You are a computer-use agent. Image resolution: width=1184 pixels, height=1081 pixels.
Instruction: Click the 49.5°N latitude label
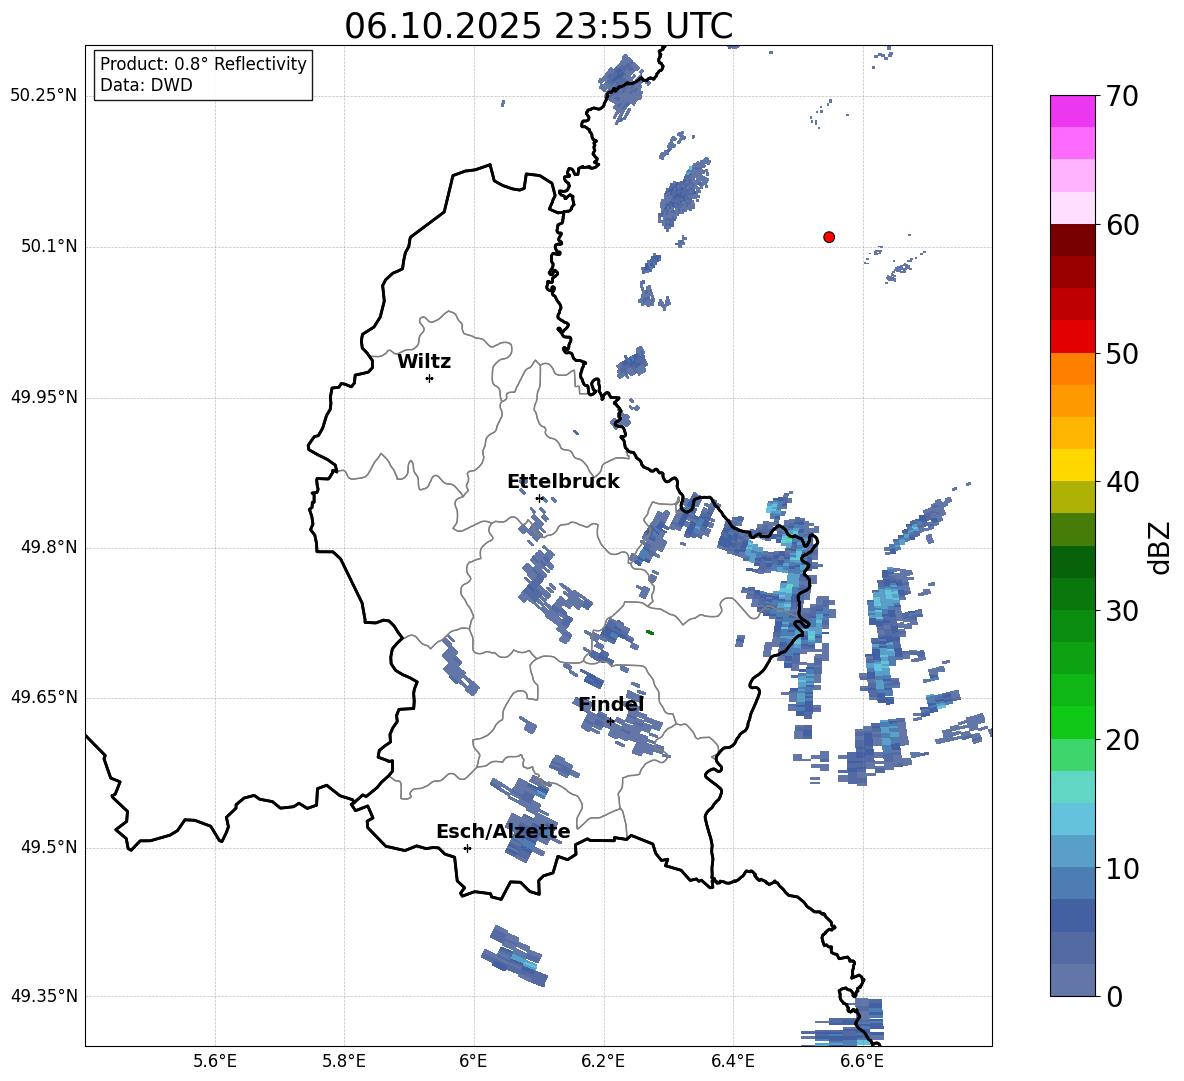pyautogui.click(x=49, y=847)
